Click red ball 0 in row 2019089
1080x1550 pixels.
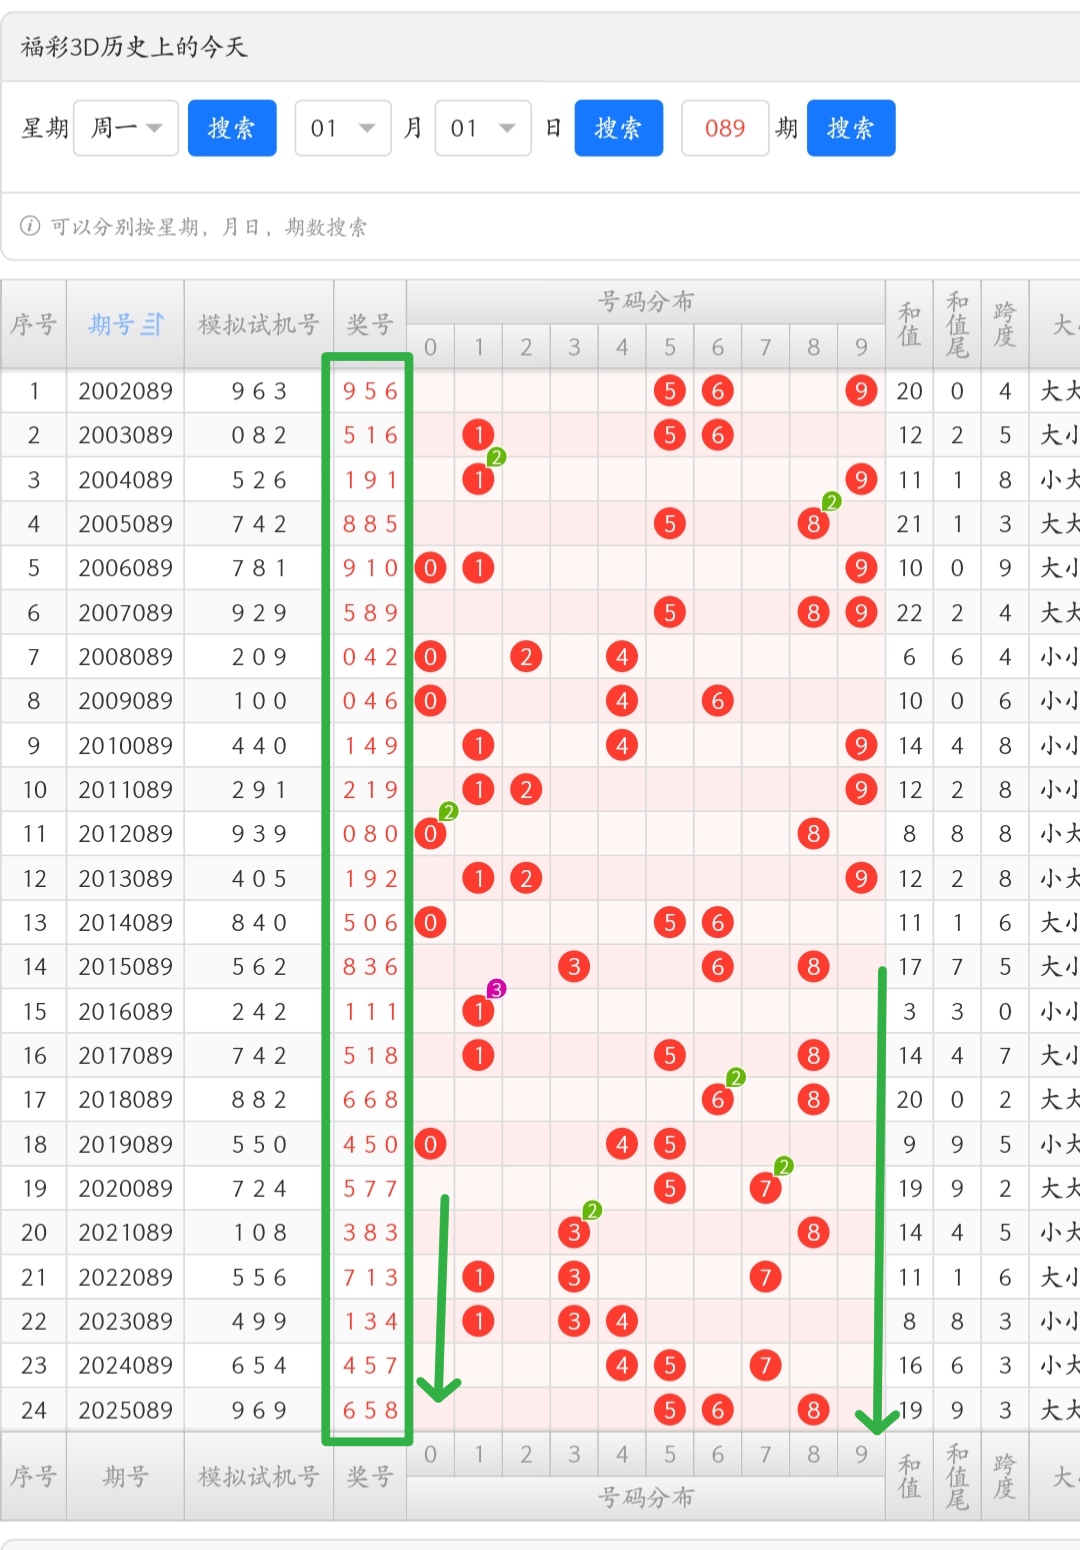pyautogui.click(x=430, y=1144)
